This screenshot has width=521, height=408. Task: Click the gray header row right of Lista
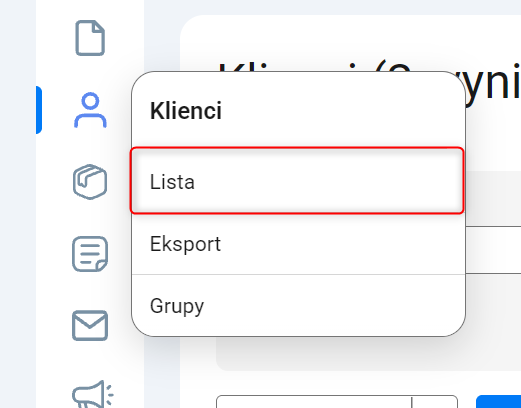[x=493, y=199]
